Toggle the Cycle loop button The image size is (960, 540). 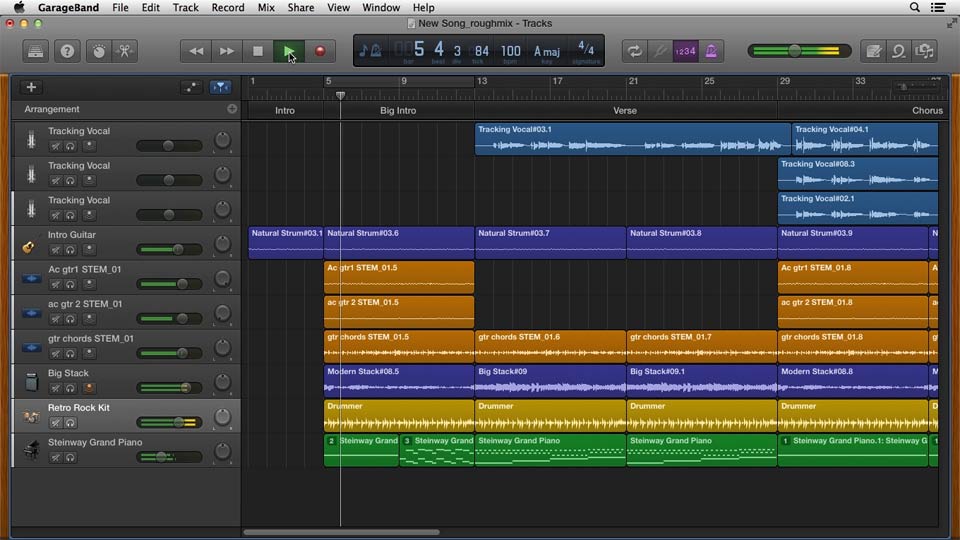635,51
